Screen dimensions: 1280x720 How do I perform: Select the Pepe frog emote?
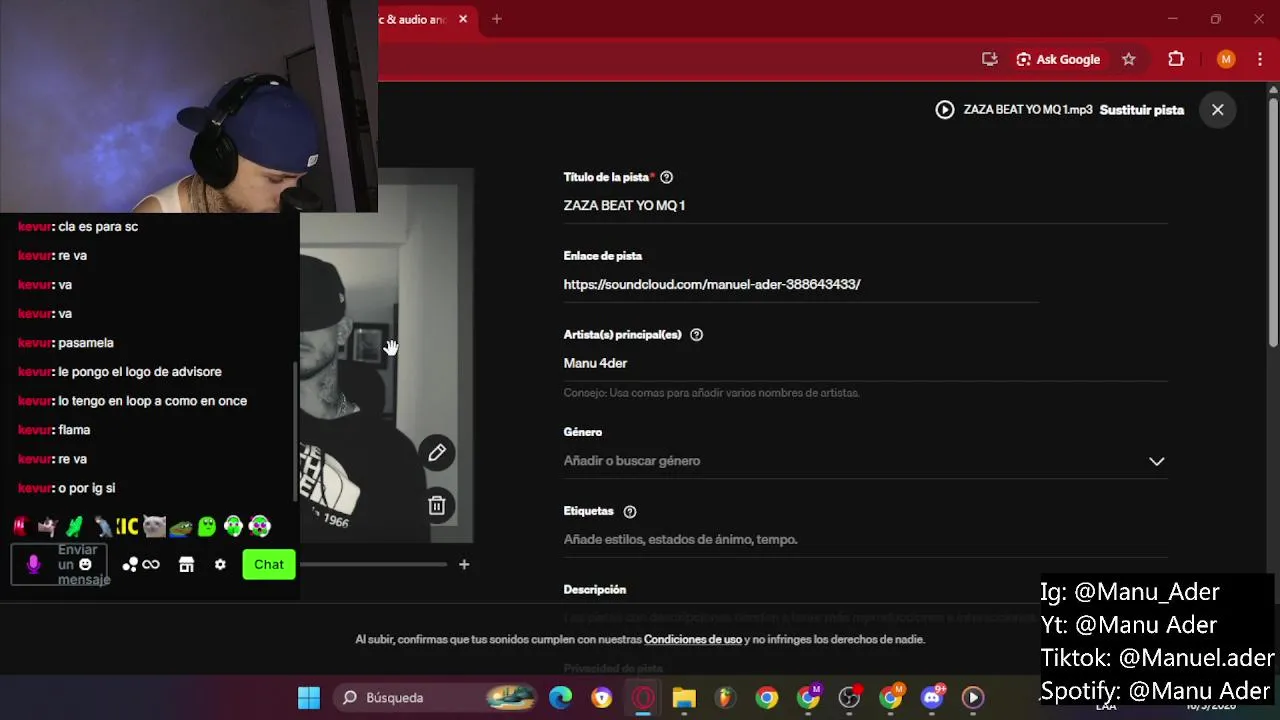(180, 526)
